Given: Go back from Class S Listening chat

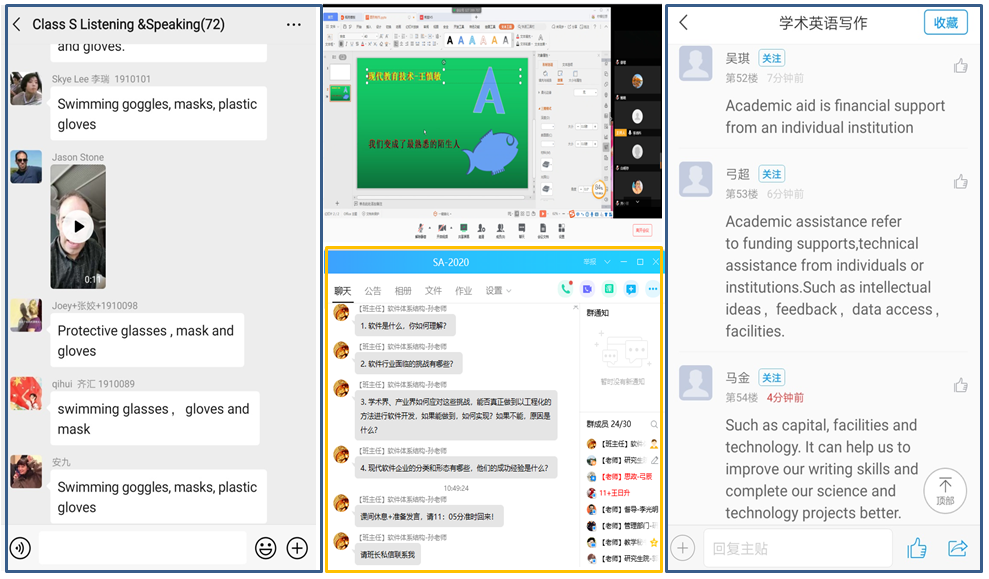Looking at the screenshot, I should [17, 24].
